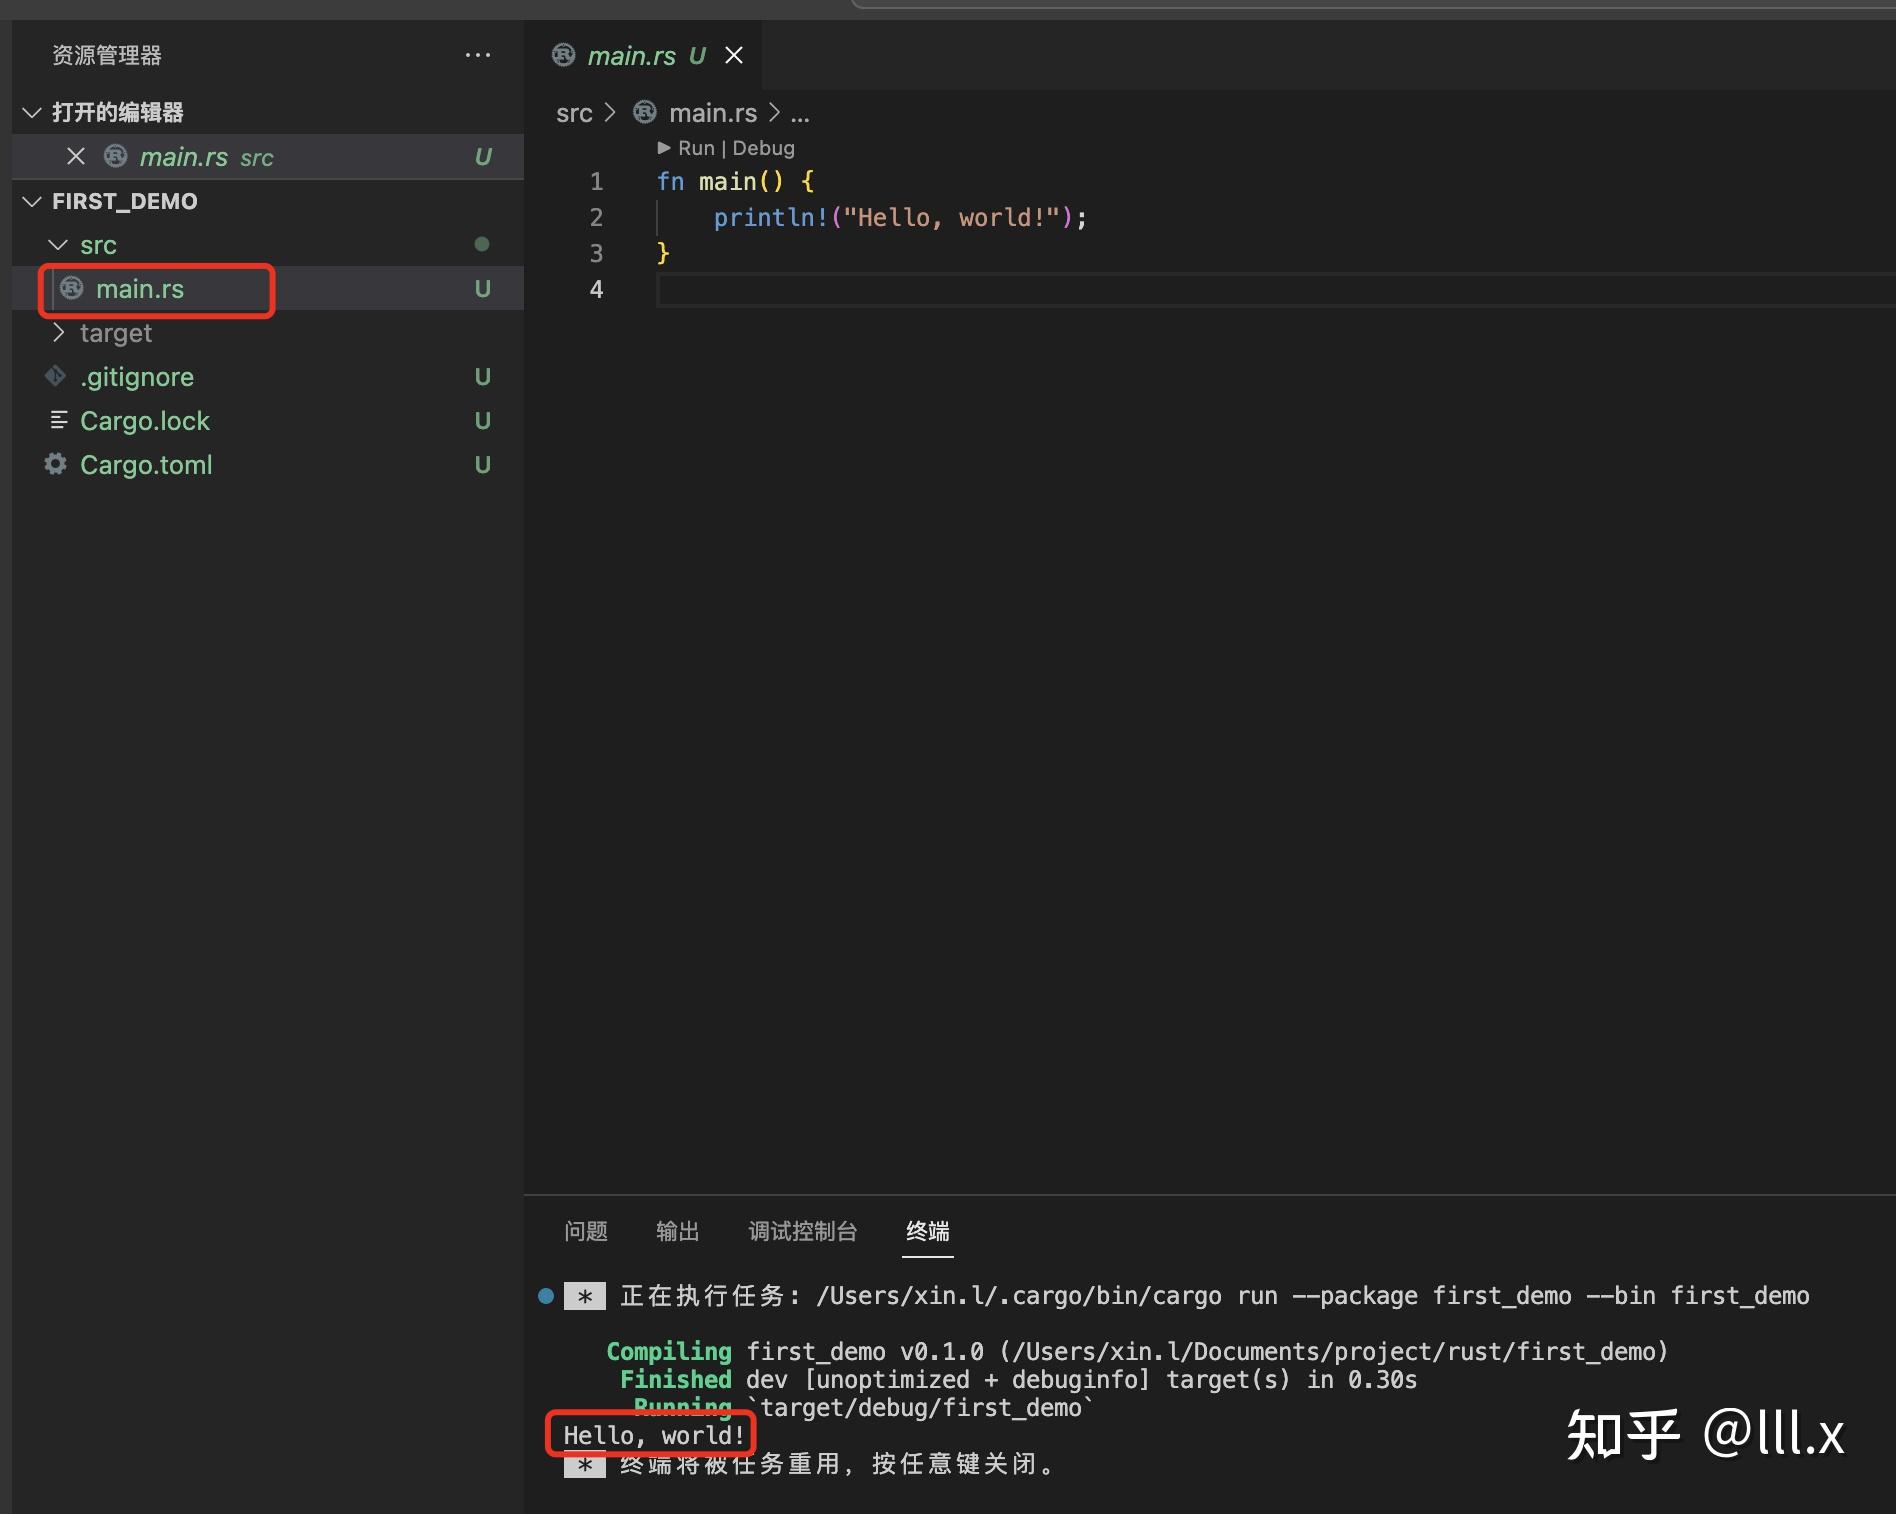Open the Cargo.lock file
Screen dimensions: 1896x1514
click(x=268, y=420)
